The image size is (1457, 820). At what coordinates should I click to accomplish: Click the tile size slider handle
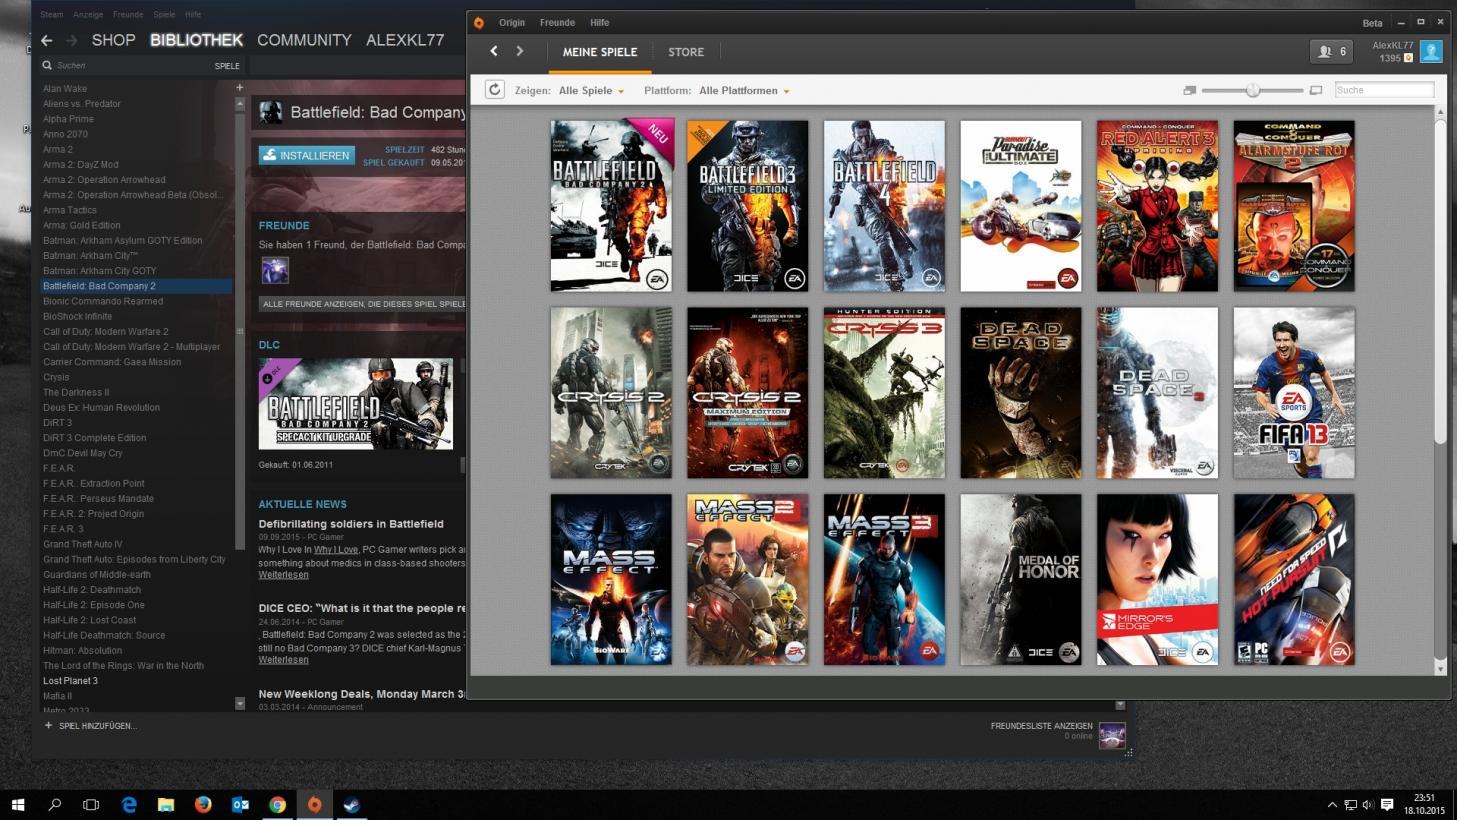click(1252, 90)
